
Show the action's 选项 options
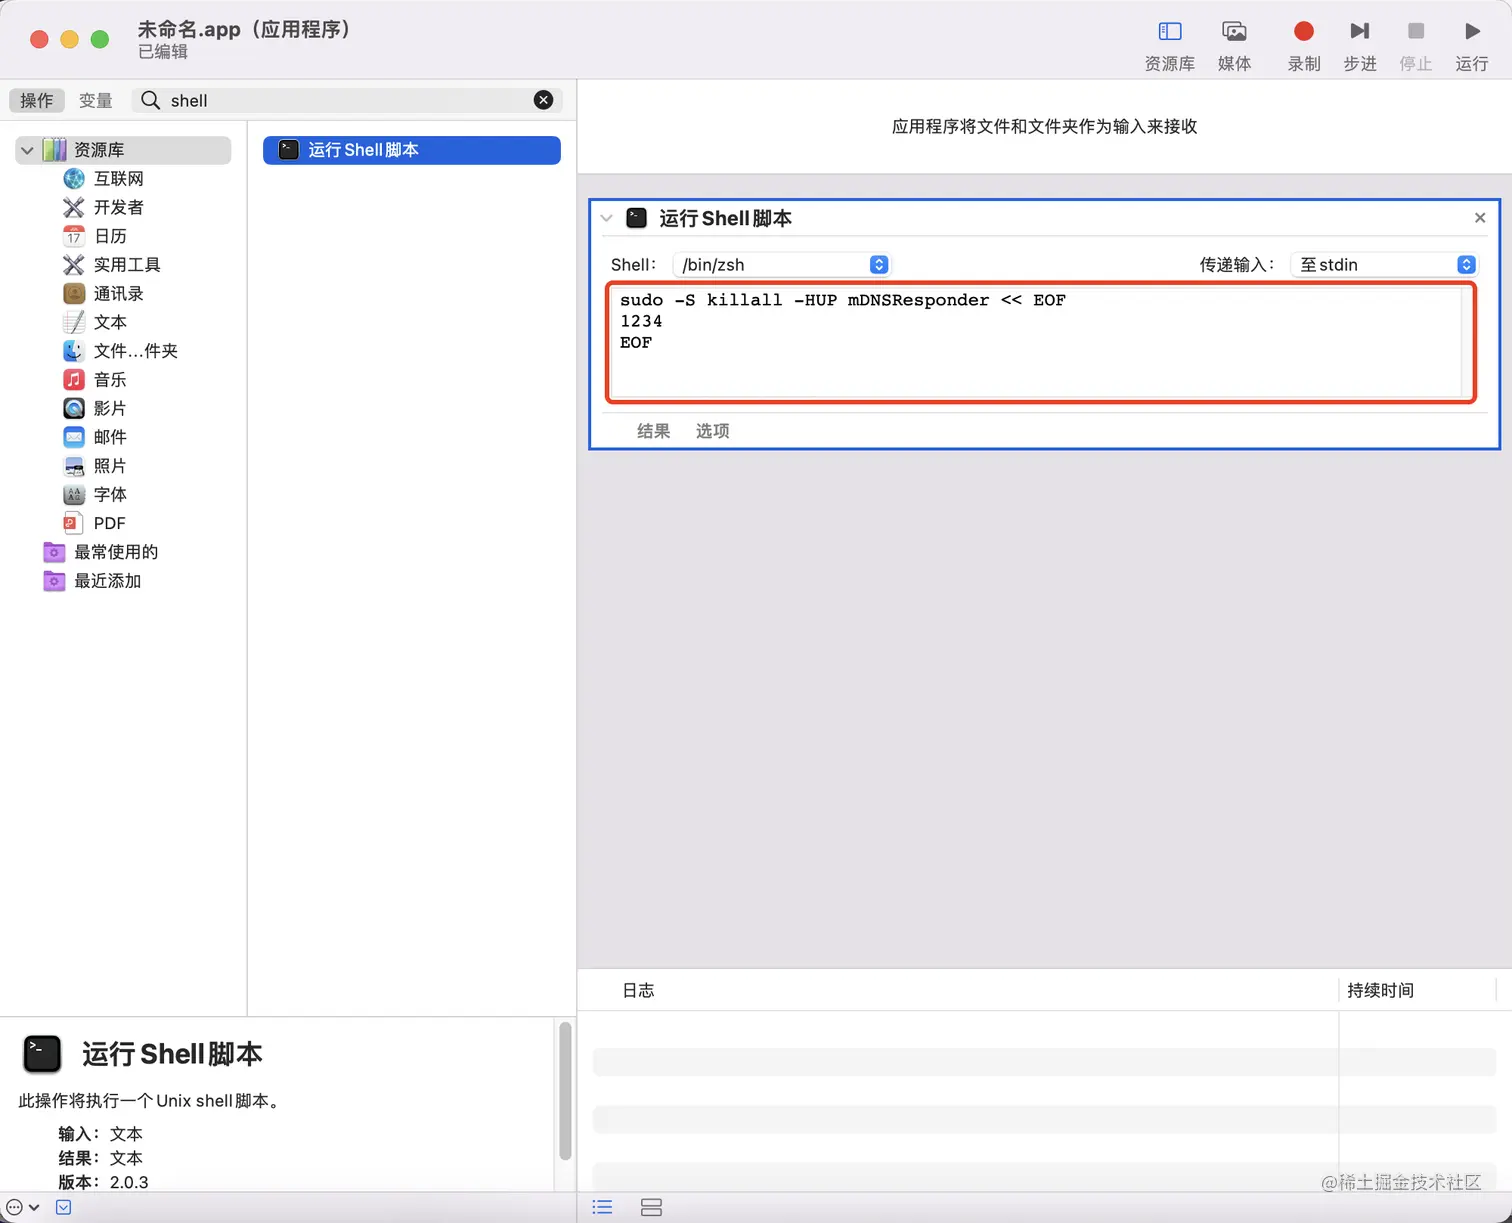[x=713, y=431]
